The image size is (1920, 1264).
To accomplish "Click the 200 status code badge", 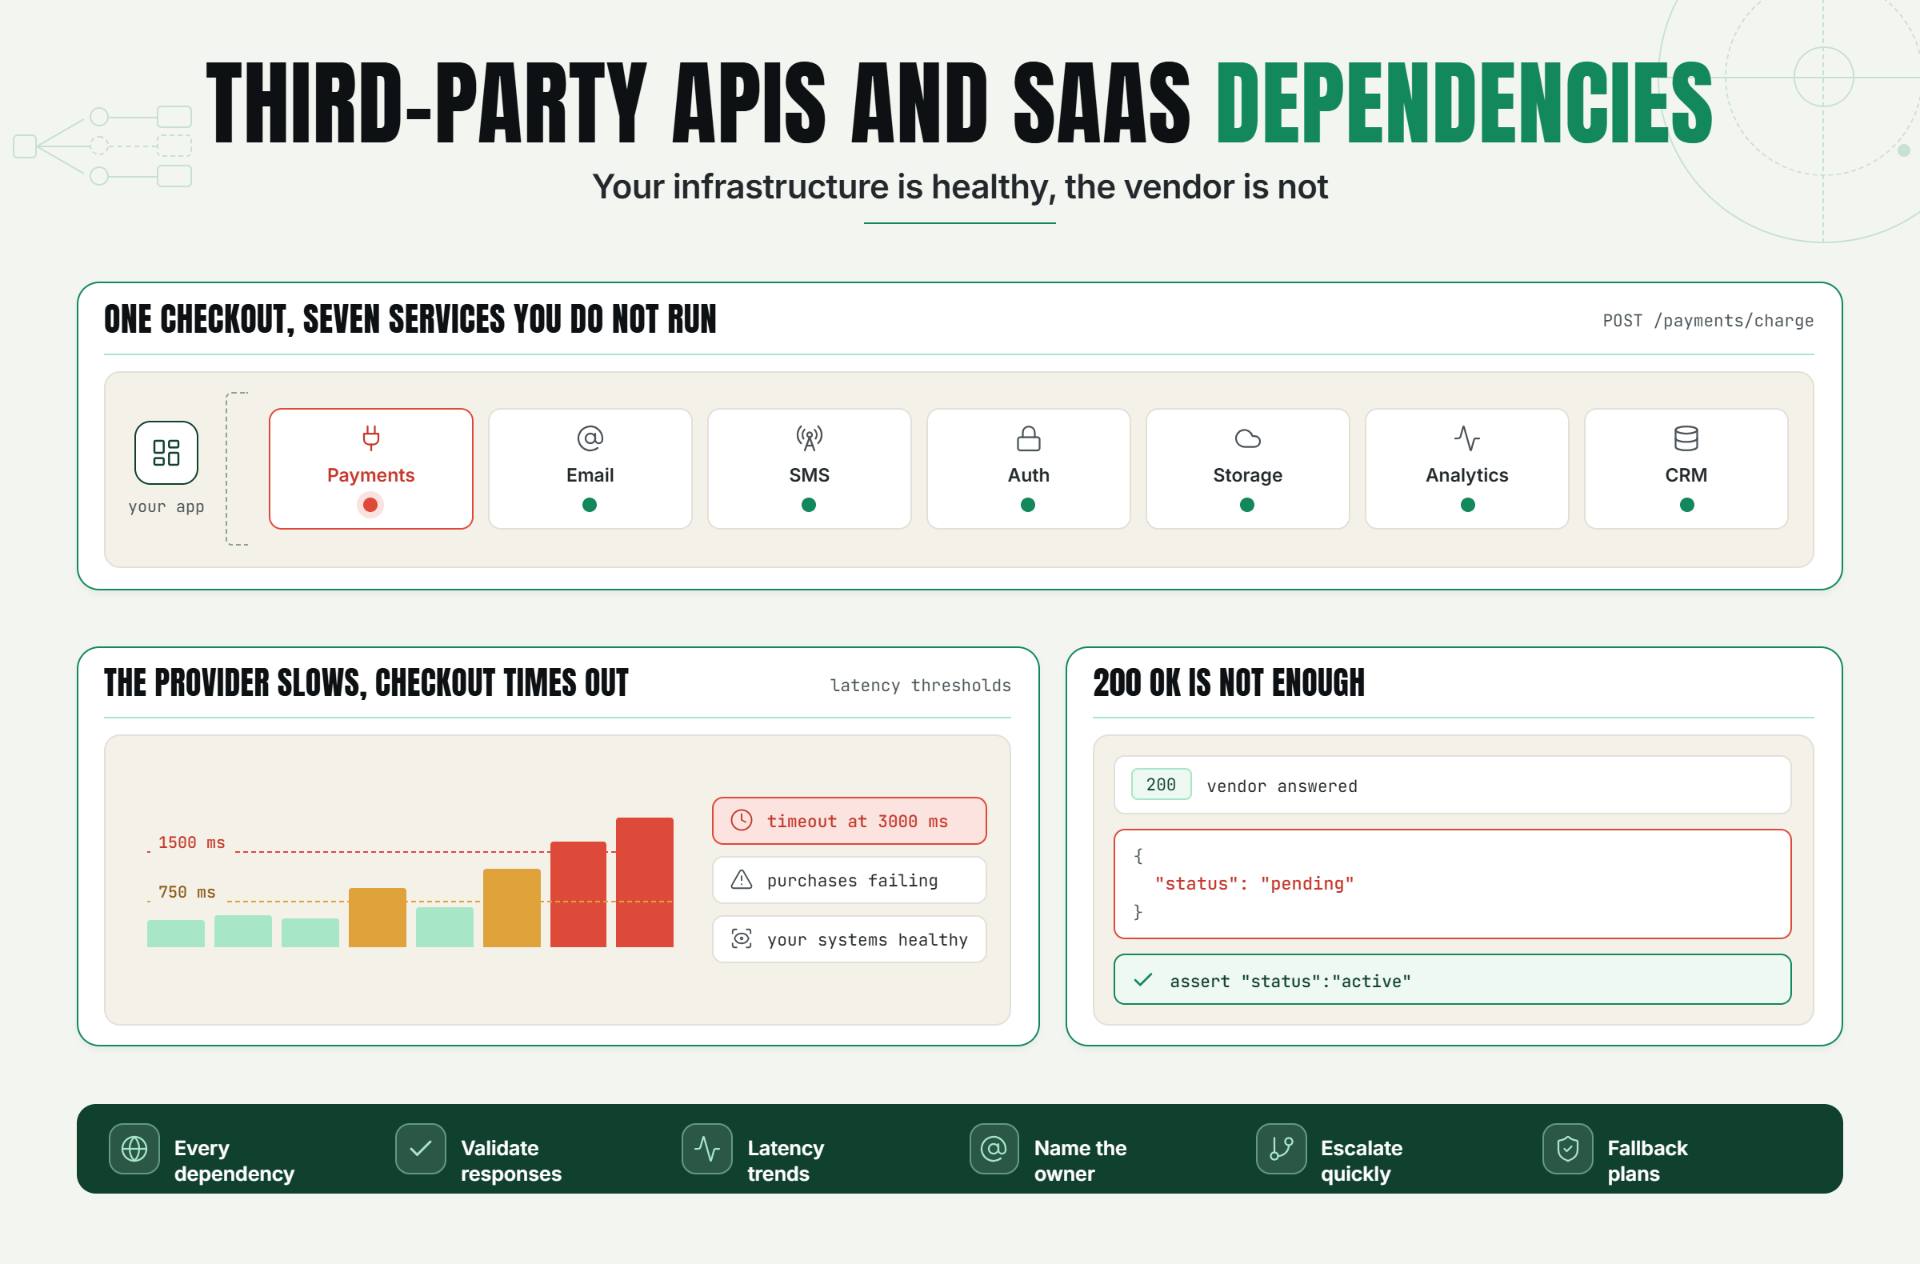I will click(x=1161, y=785).
